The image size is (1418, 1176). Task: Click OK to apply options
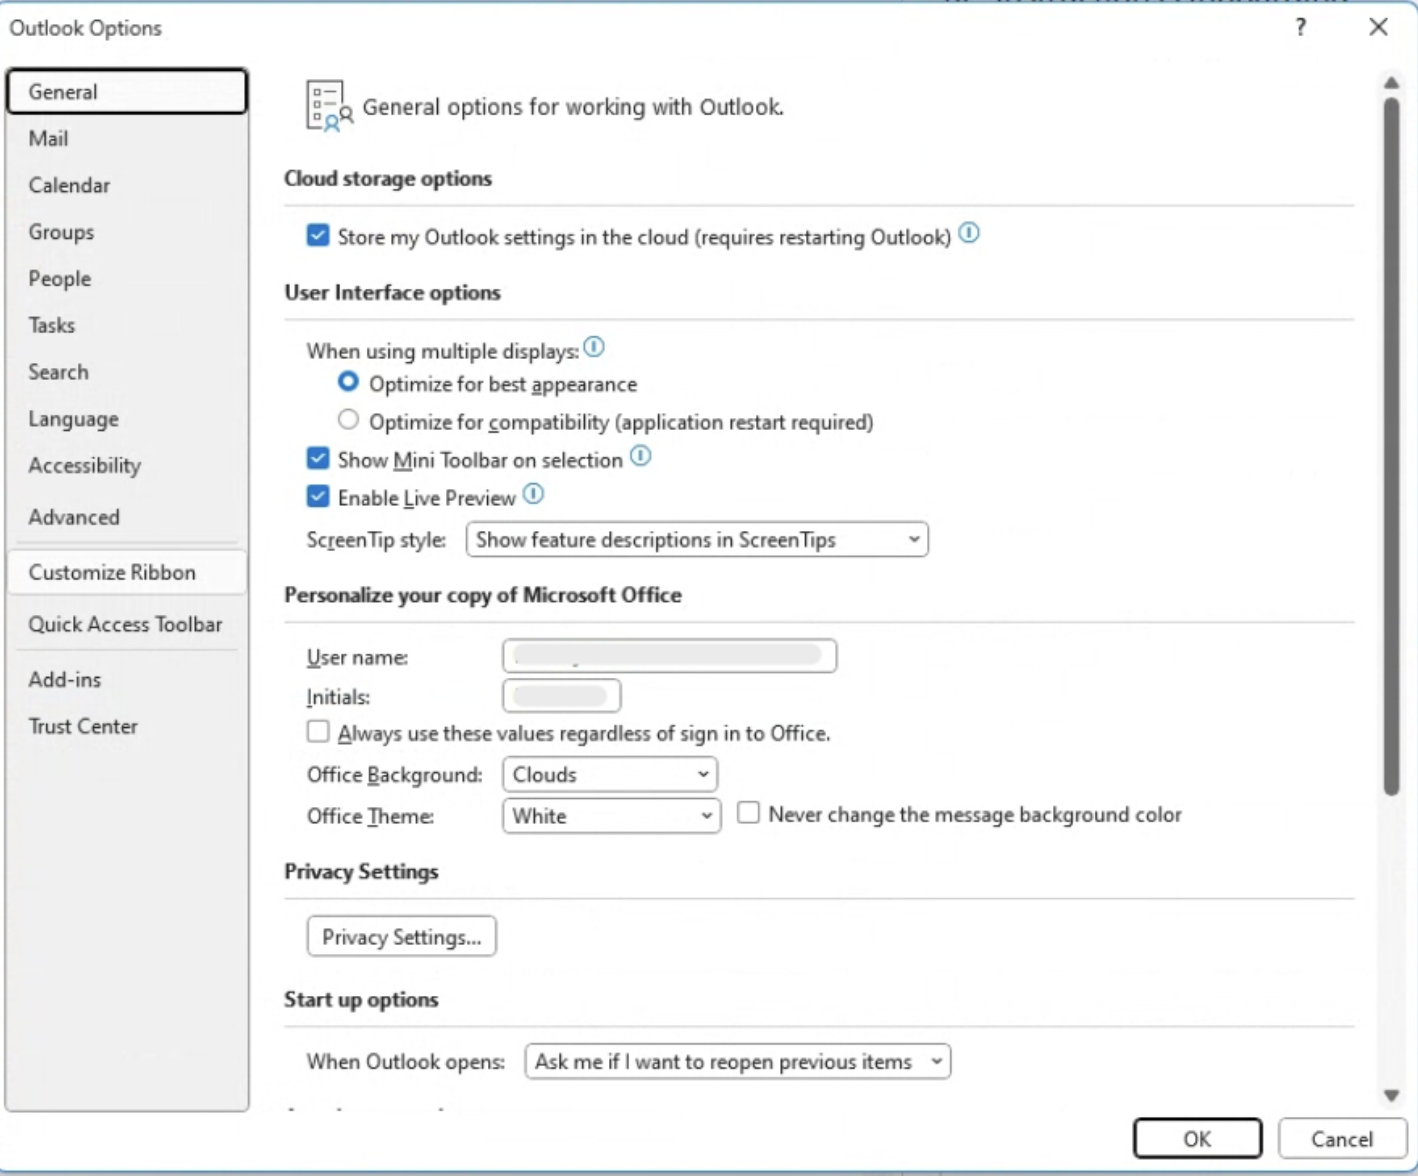pyautogui.click(x=1197, y=1138)
